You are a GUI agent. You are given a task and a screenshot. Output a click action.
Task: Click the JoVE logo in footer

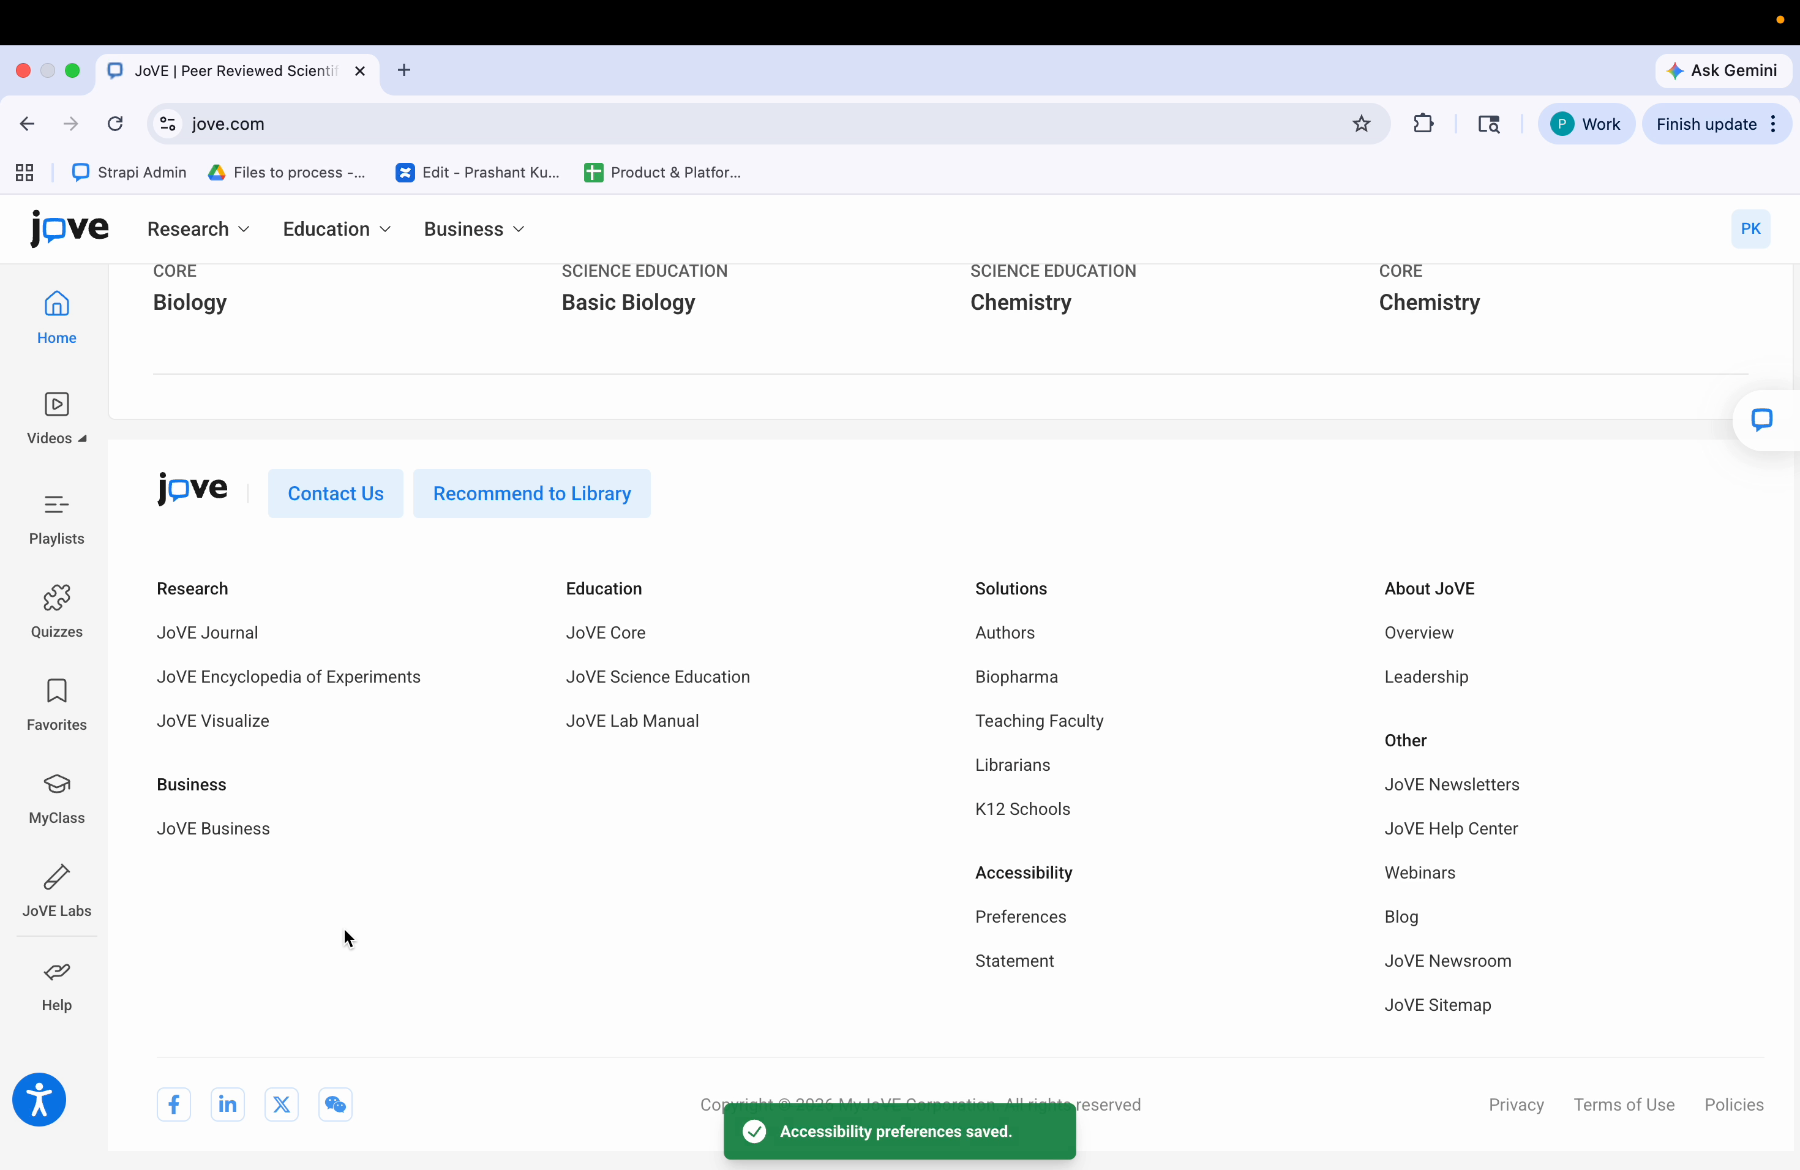pos(192,490)
